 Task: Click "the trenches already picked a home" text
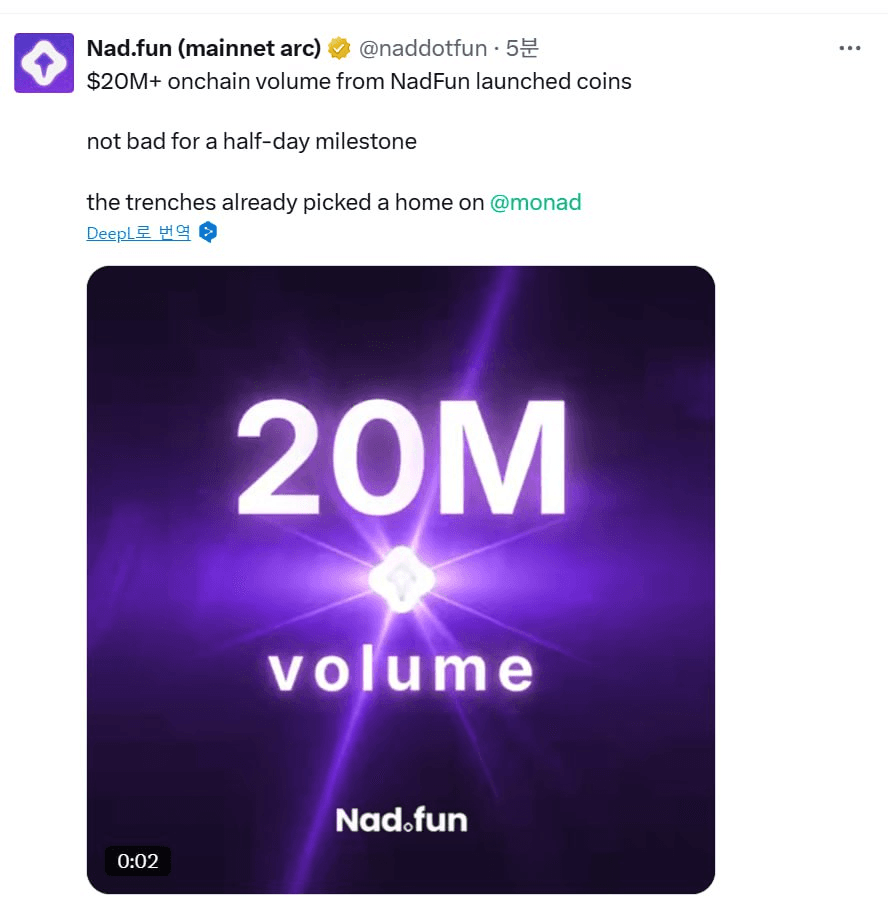point(285,202)
